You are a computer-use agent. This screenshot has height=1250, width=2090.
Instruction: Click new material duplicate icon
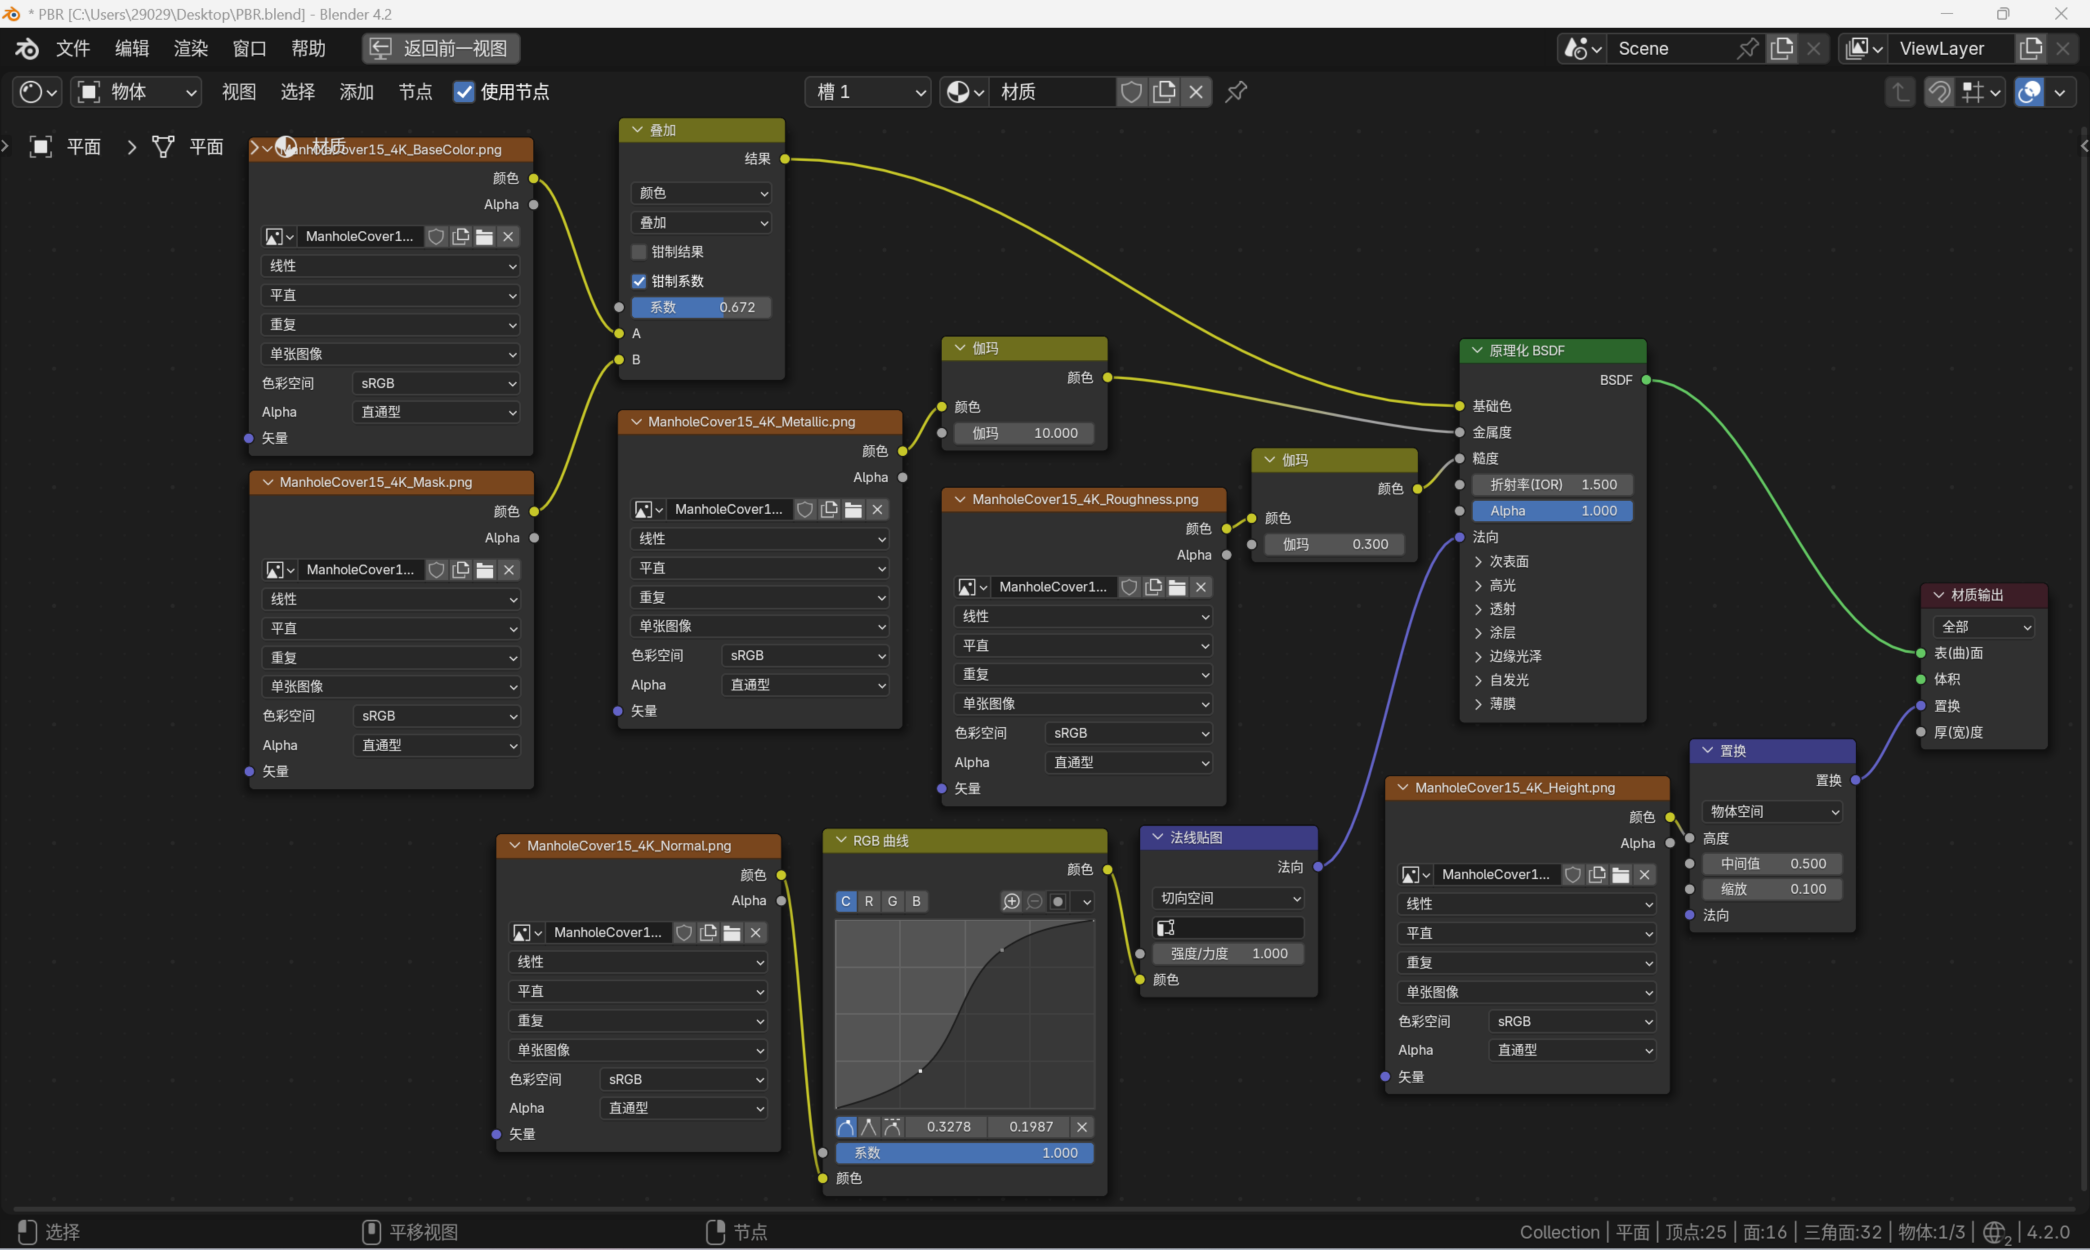pyautogui.click(x=1164, y=92)
